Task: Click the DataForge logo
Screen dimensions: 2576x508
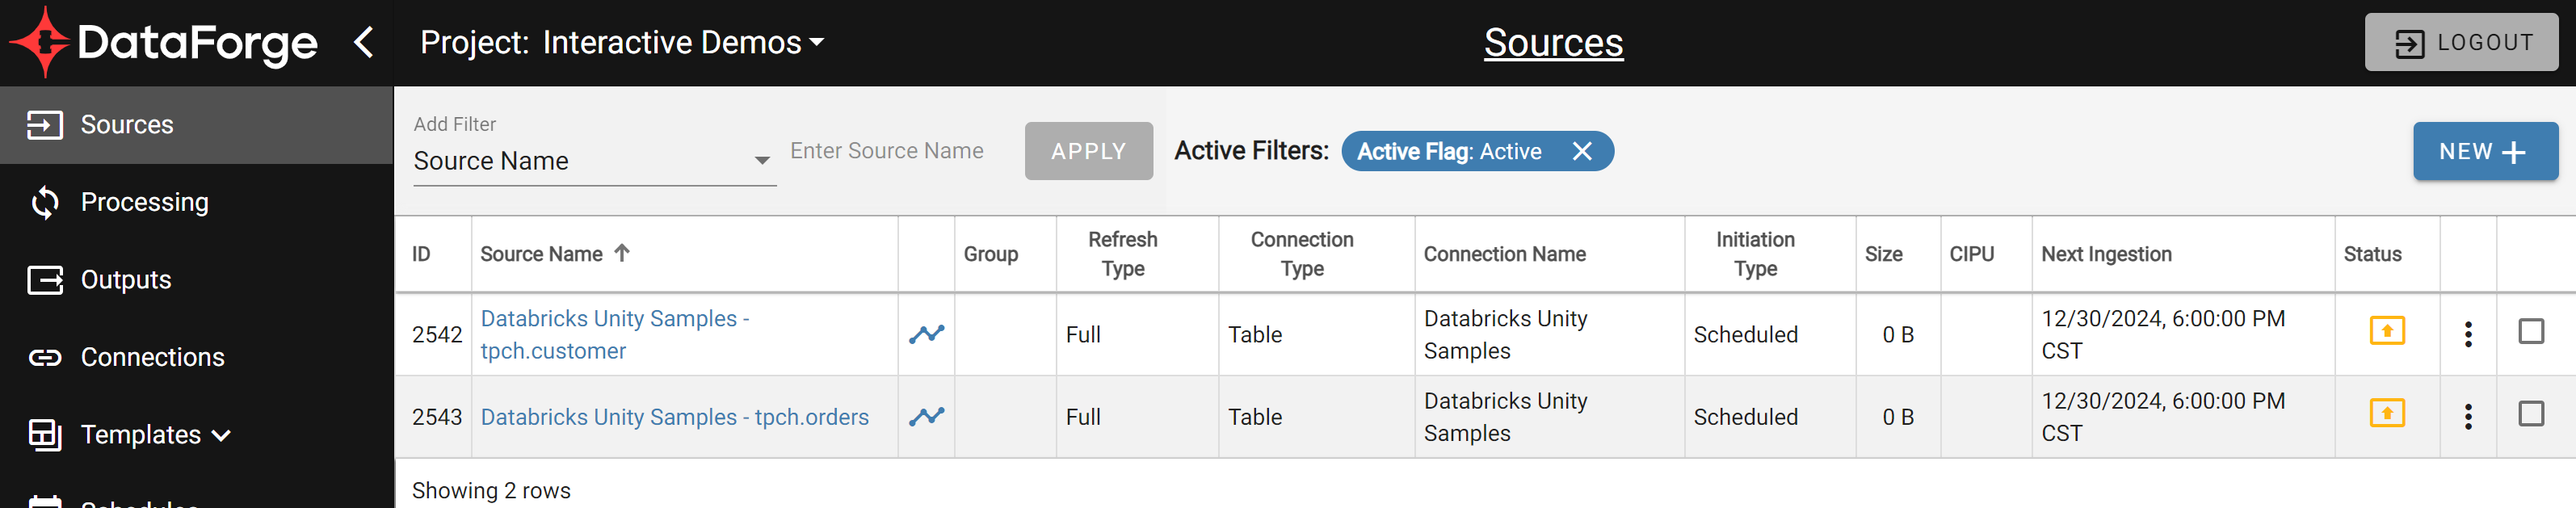Action: [164, 42]
